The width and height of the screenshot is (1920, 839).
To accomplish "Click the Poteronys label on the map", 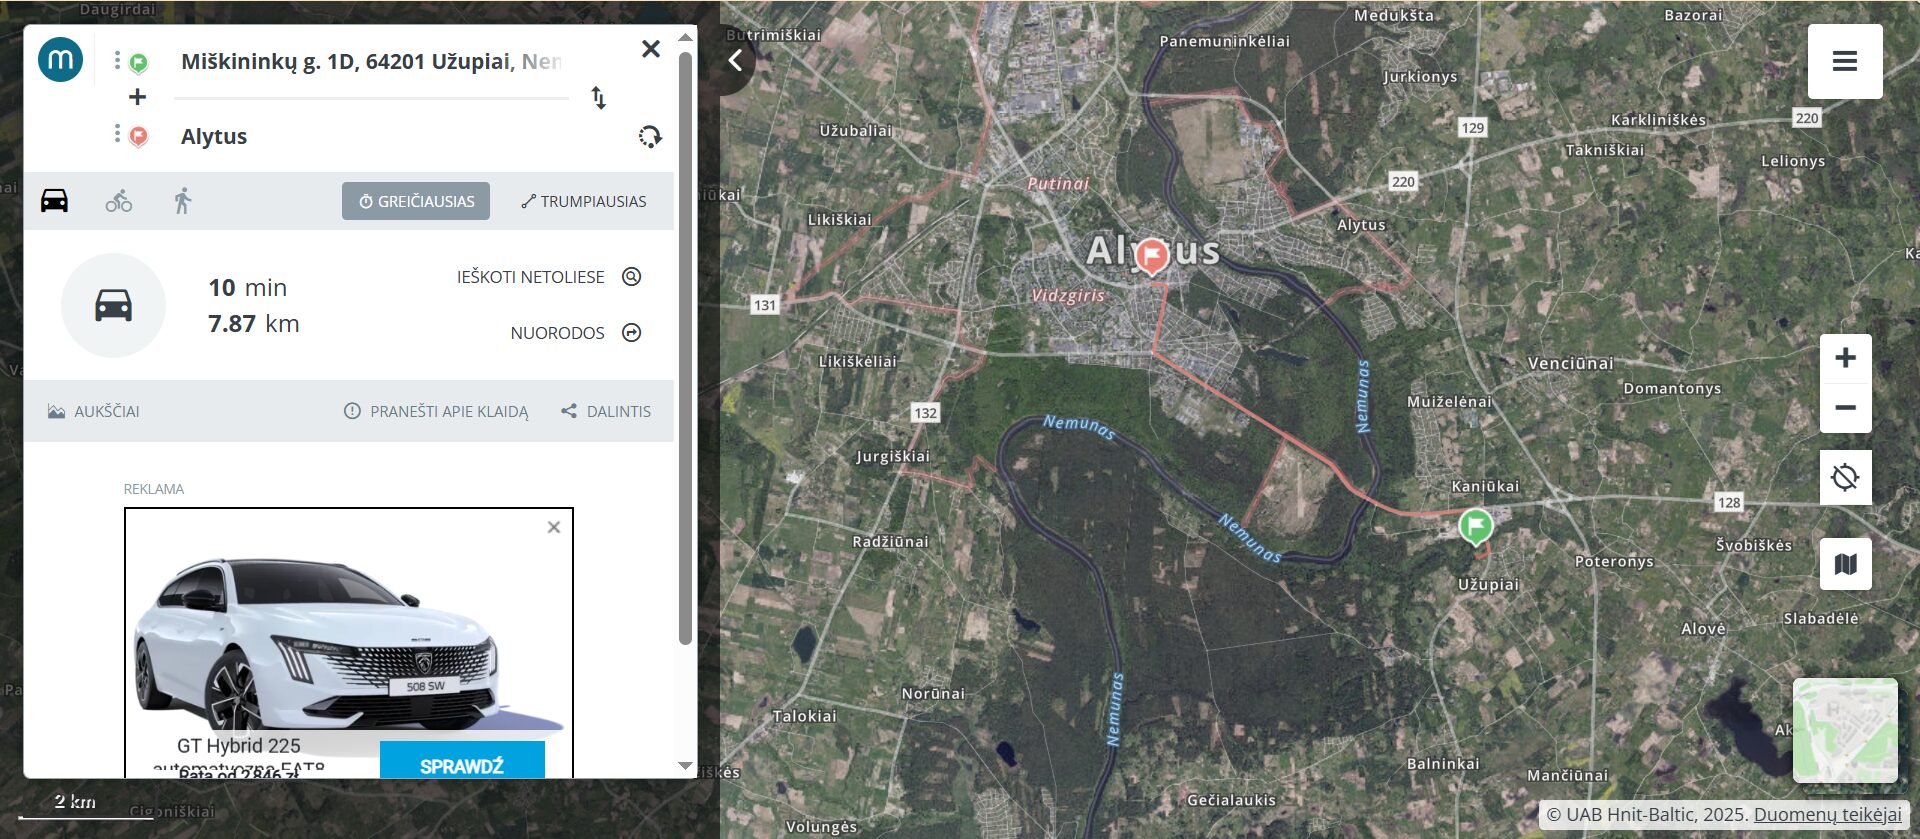I will tap(1614, 561).
